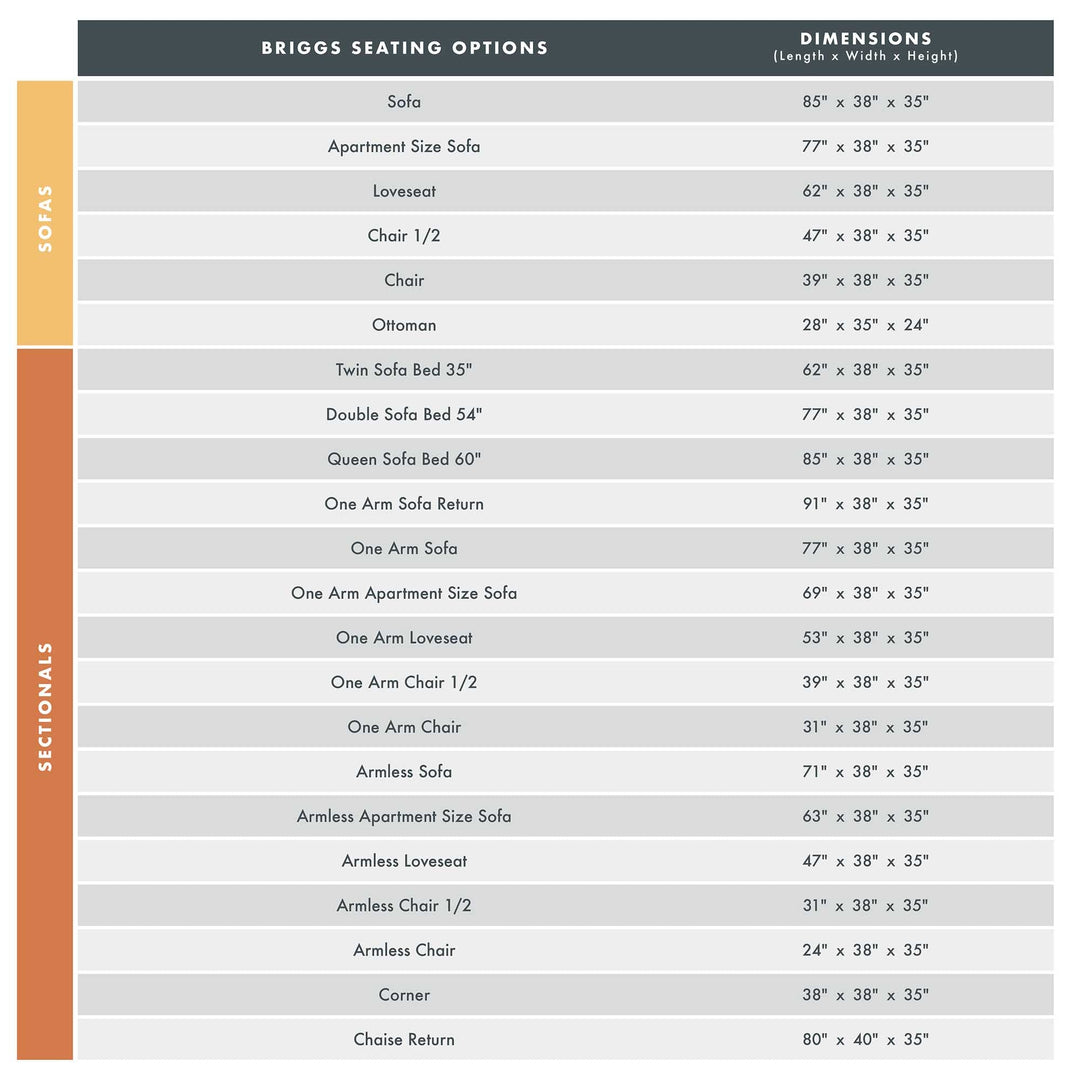Click the yellow Sofas category tab
The width and height of the screenshot is (1080, 1080).
[x=45, y=214]
